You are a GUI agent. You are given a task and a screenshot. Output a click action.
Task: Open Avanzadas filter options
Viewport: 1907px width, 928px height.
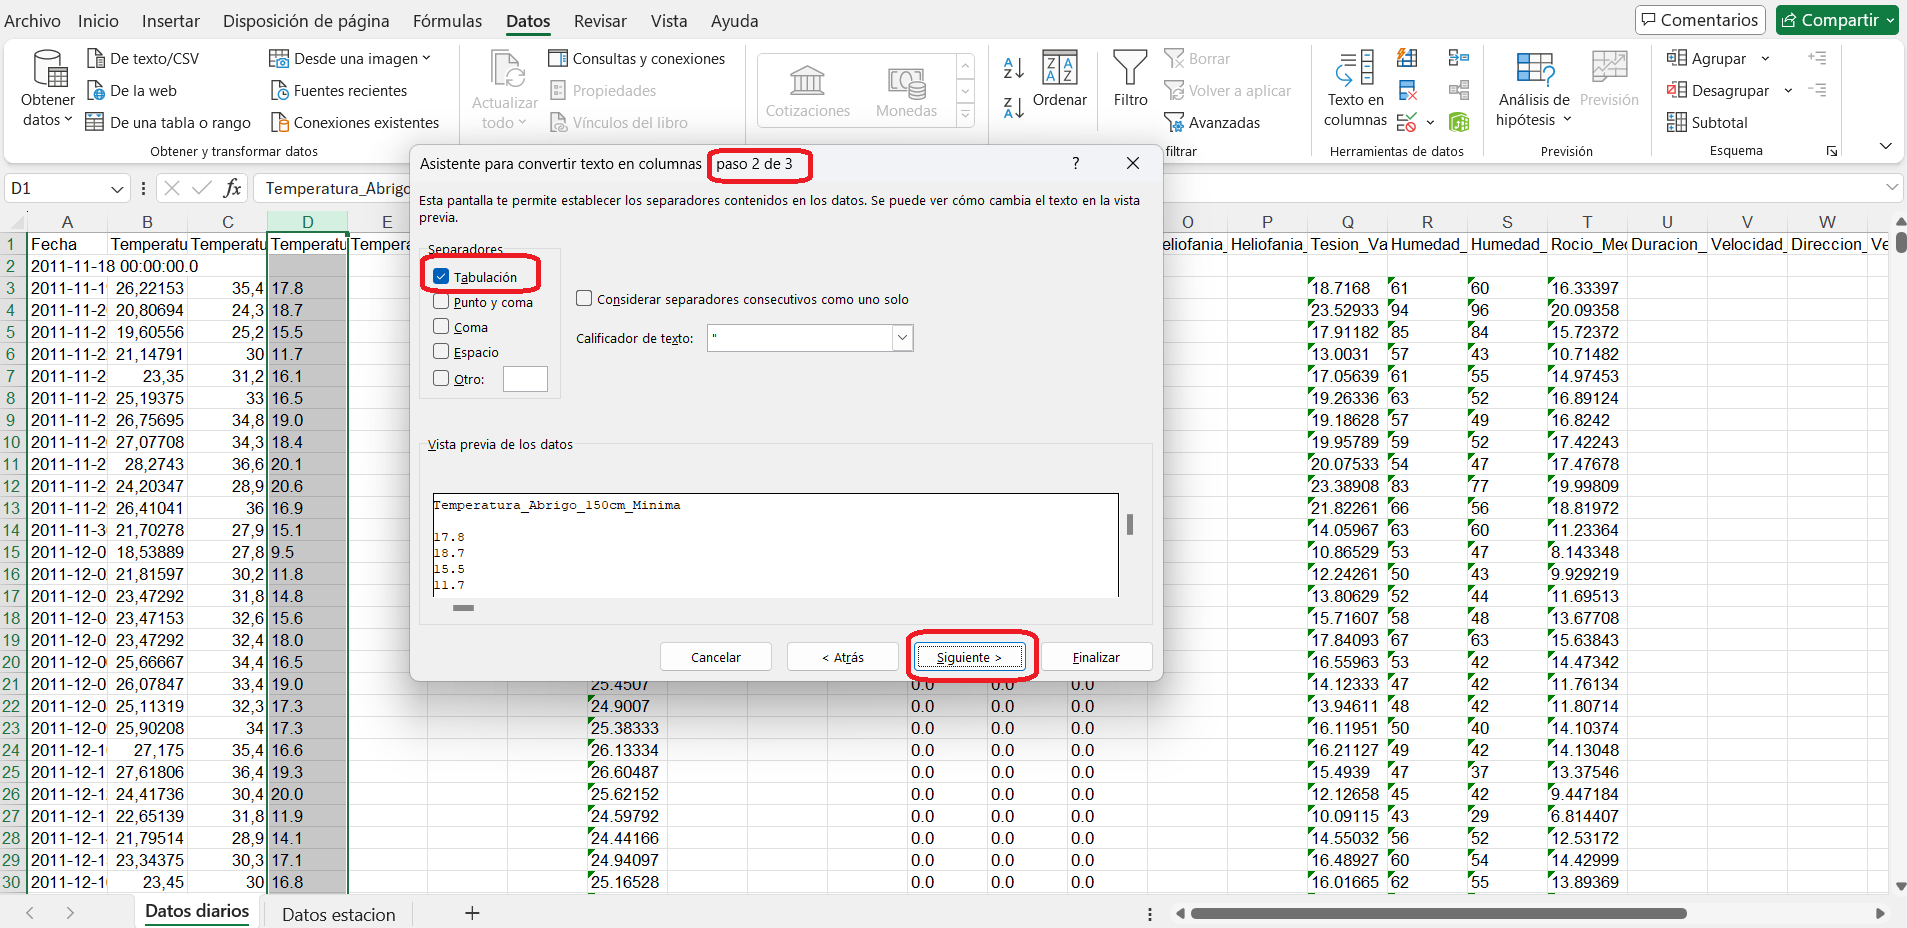pyautogui.click(x=1212, y=122)
